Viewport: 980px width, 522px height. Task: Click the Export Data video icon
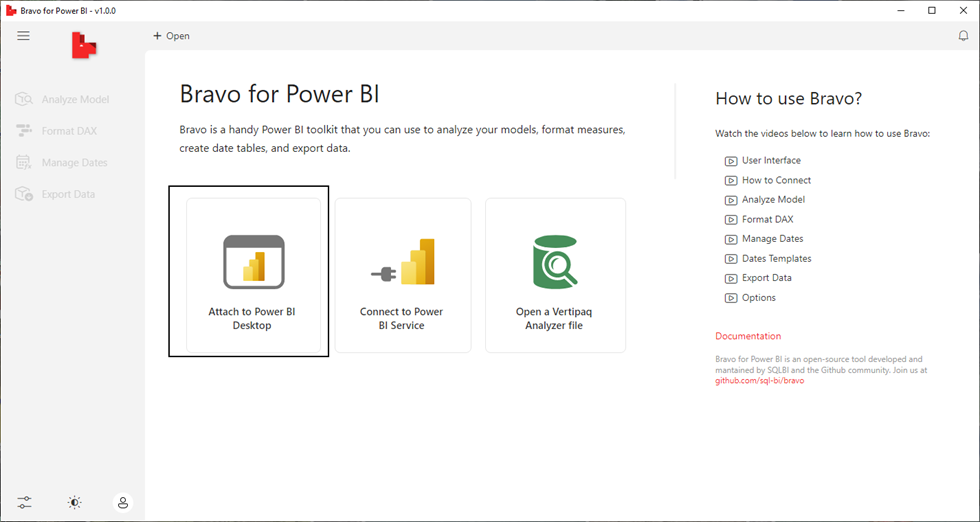point(731,278)
